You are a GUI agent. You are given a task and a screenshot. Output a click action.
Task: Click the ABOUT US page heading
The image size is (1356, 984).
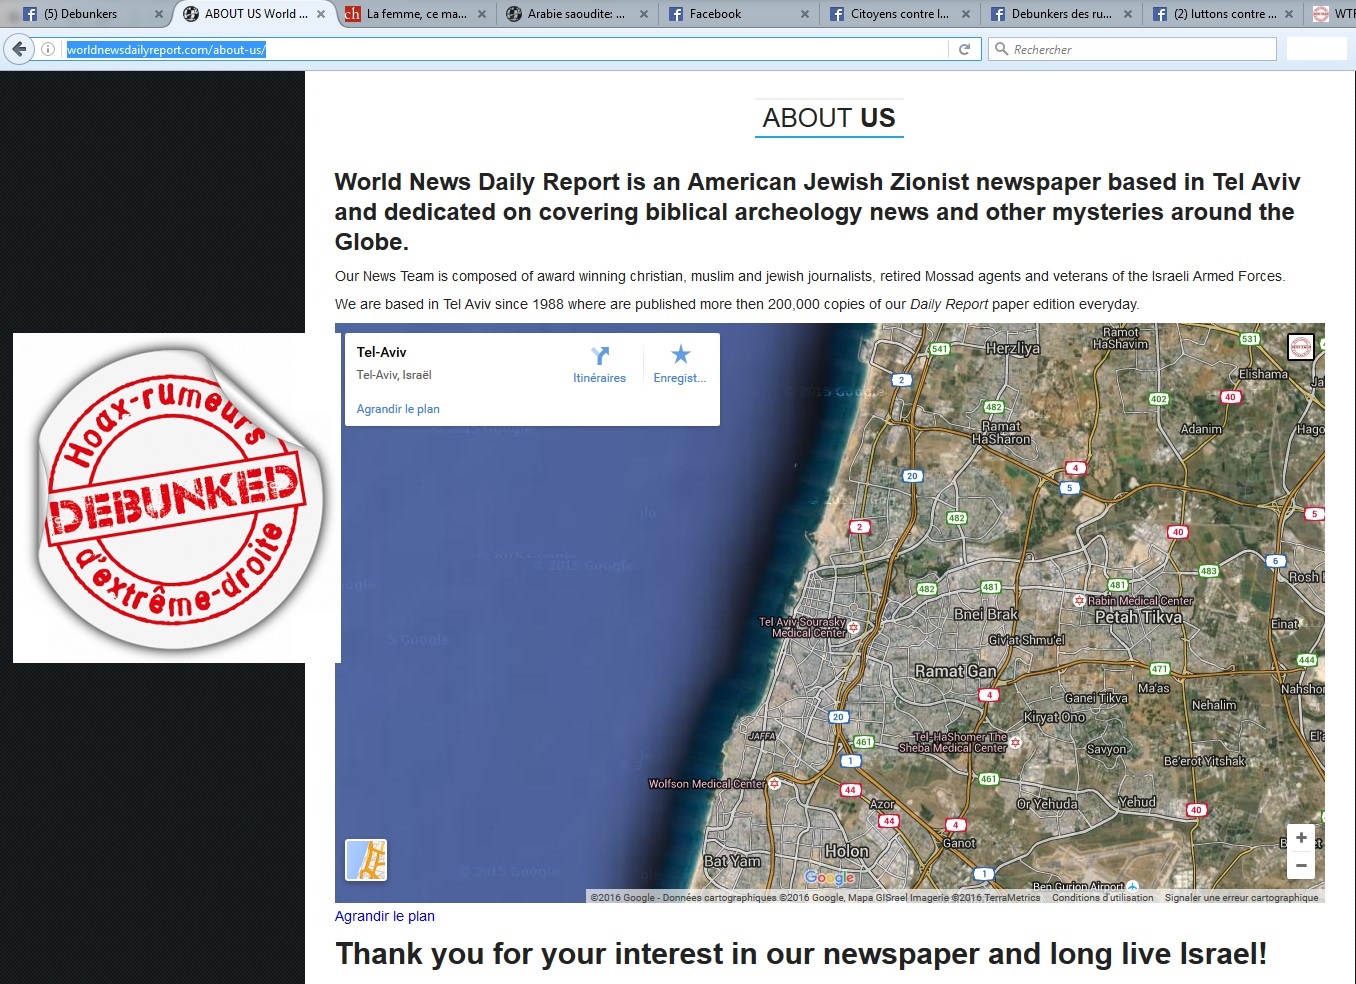pos(829,118)
